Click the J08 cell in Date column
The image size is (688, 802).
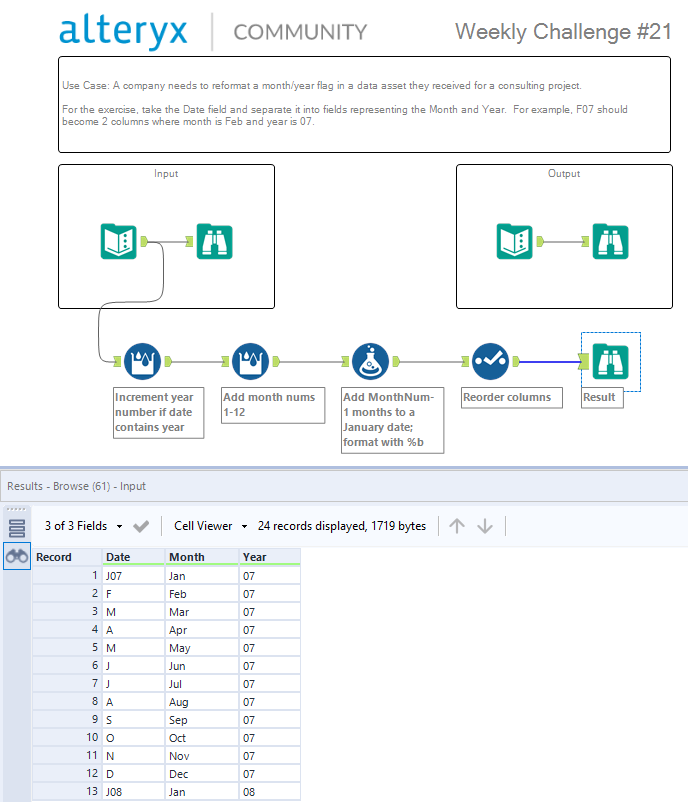[134, 792]
